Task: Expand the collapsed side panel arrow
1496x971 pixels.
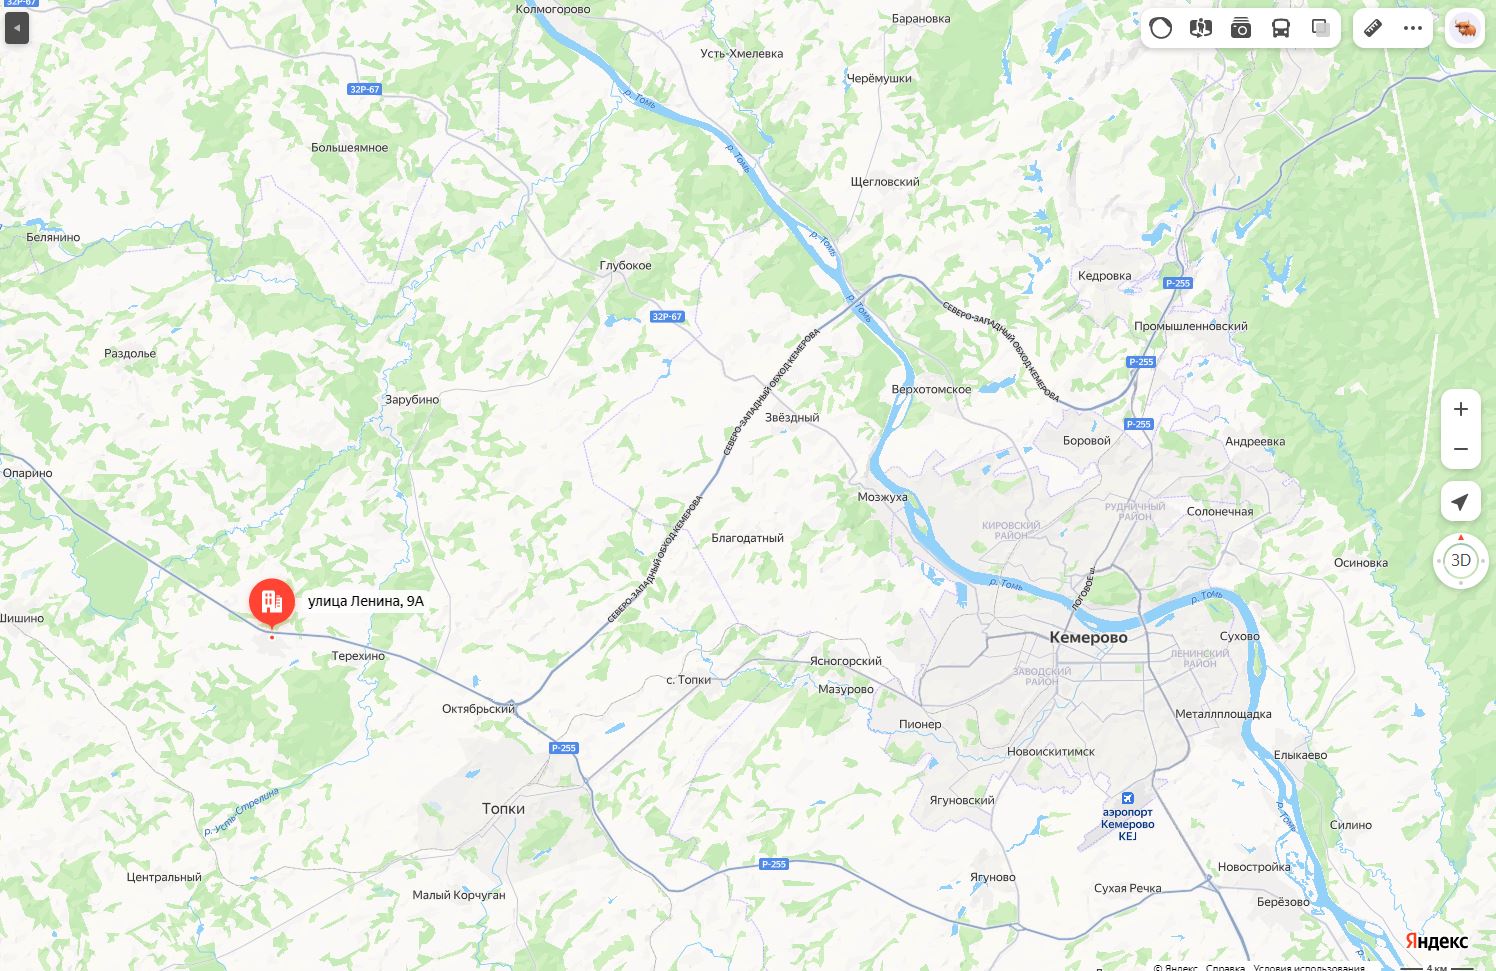Action: (x=17, y=28)
